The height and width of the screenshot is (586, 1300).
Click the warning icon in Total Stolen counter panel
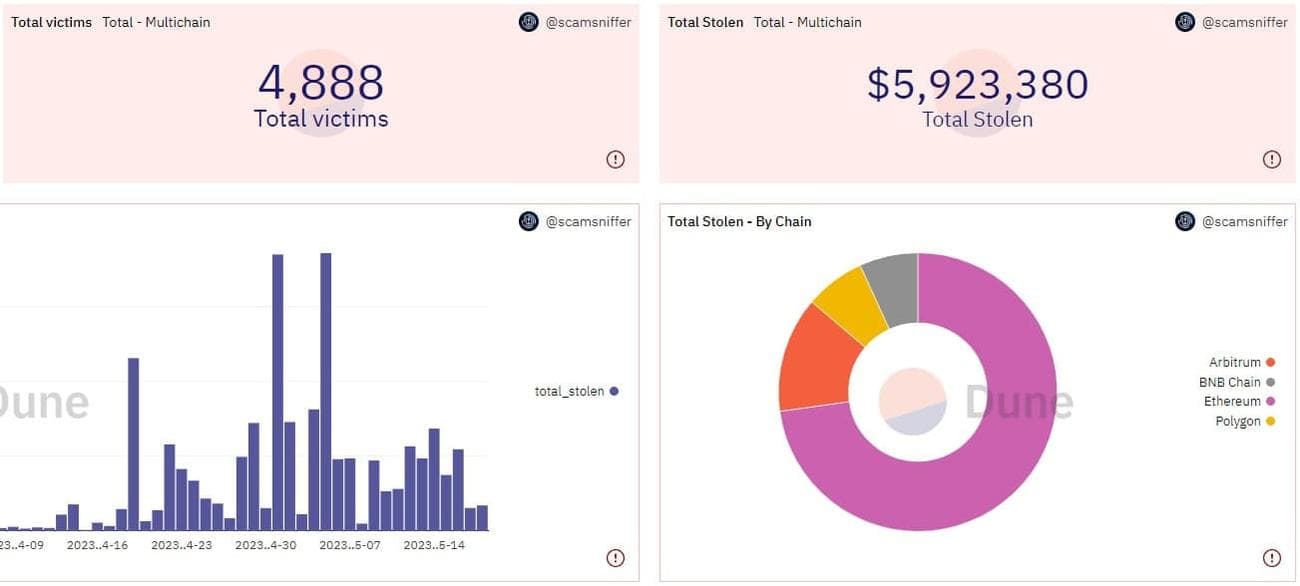(x=1271, y=159)
